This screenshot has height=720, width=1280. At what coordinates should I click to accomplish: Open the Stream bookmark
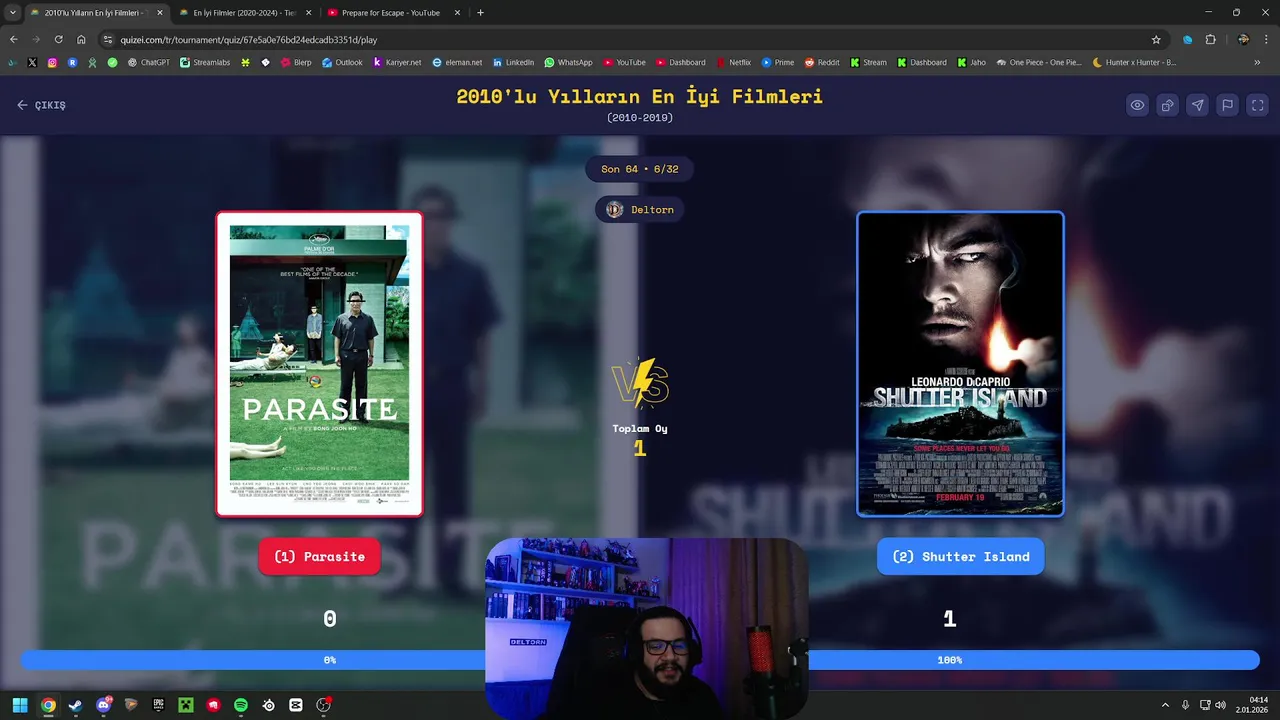(x=868, y=62)
